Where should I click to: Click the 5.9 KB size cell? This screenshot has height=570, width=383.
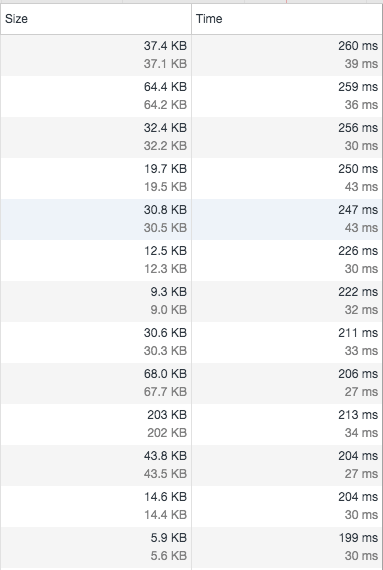tap(96, 547)
